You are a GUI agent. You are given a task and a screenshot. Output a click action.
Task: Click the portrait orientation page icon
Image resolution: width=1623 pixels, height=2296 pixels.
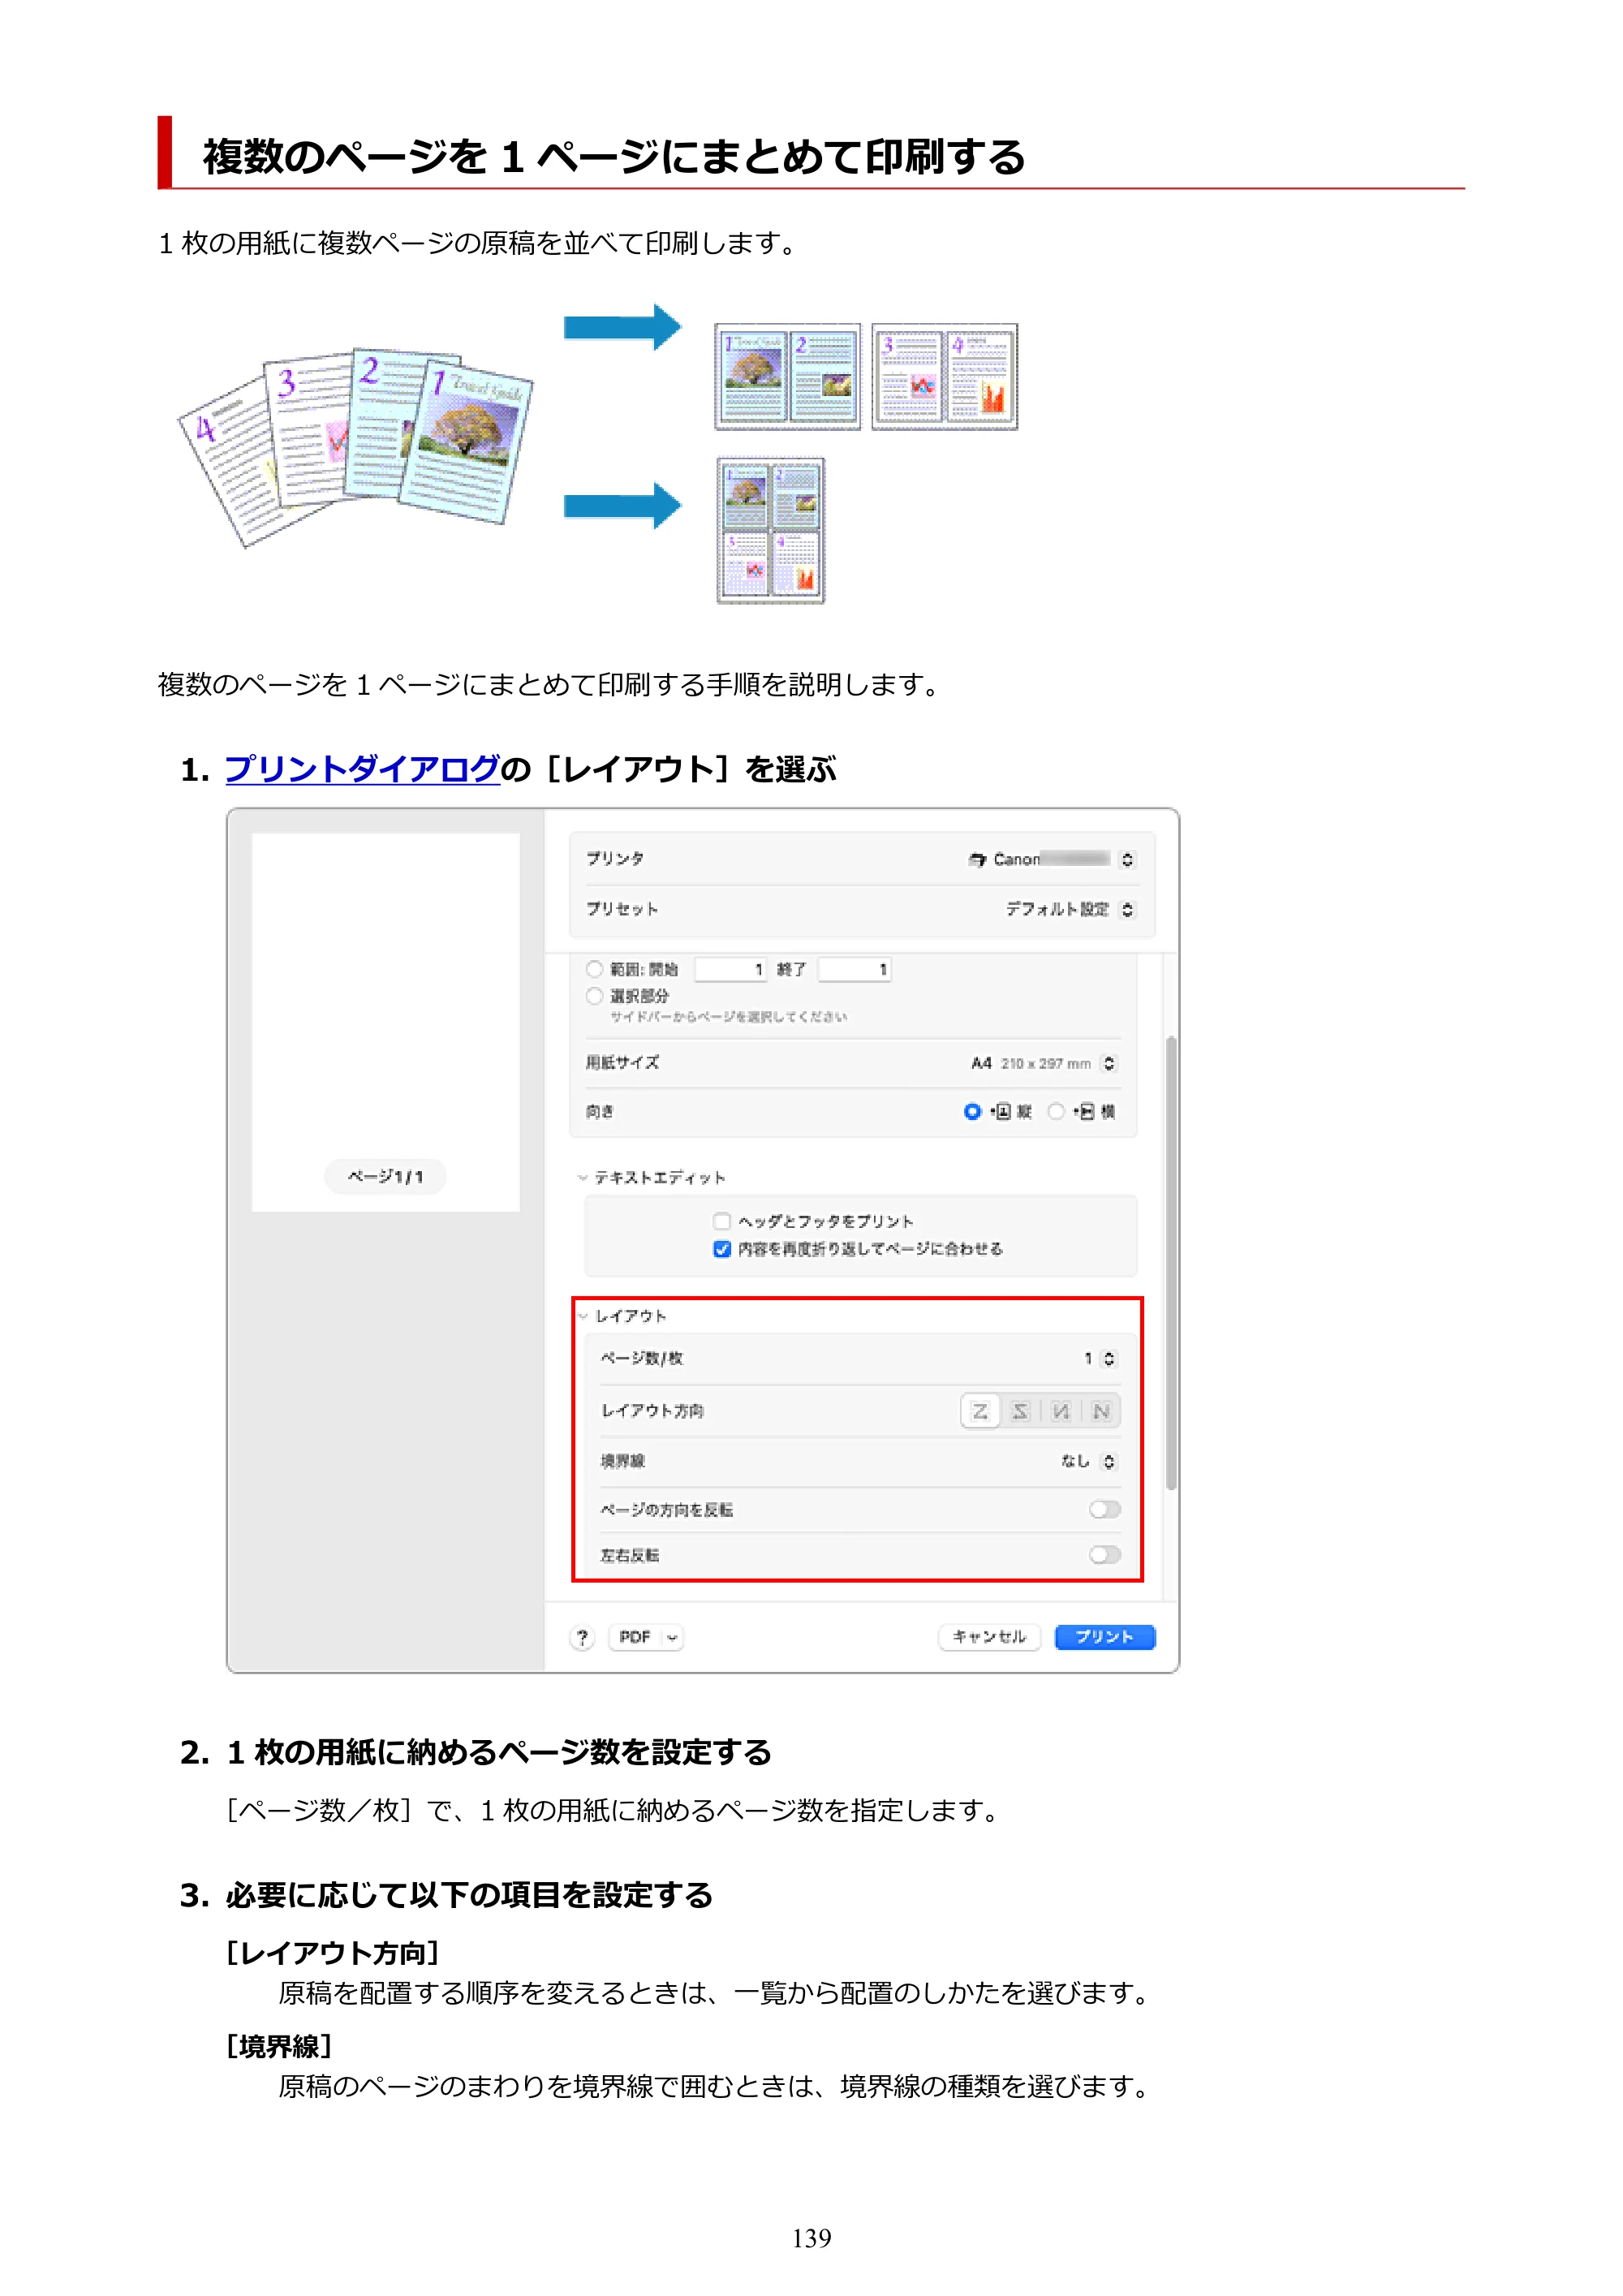click(1003, 1112)
